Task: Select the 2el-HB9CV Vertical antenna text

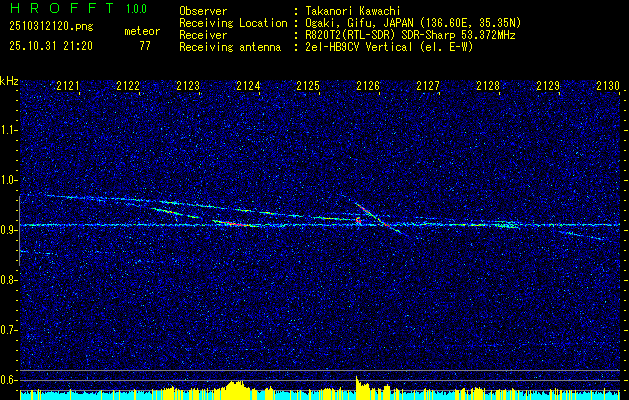Action: click(389, 47)
